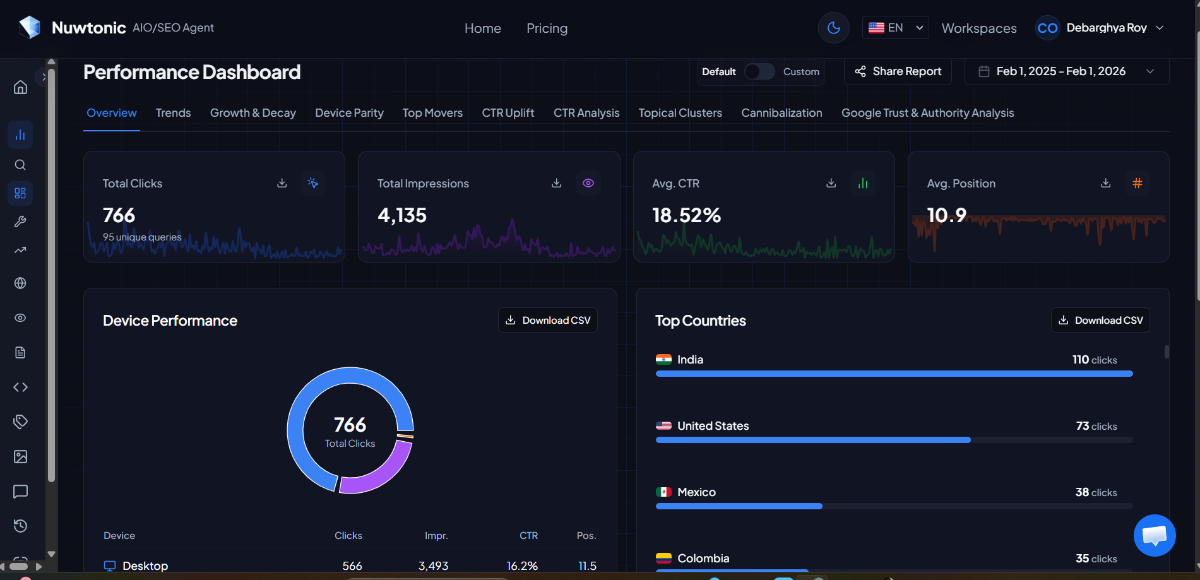Open the Cannibalization tab
Viewport: 1200px width, 580px height.
coord(781,113)
